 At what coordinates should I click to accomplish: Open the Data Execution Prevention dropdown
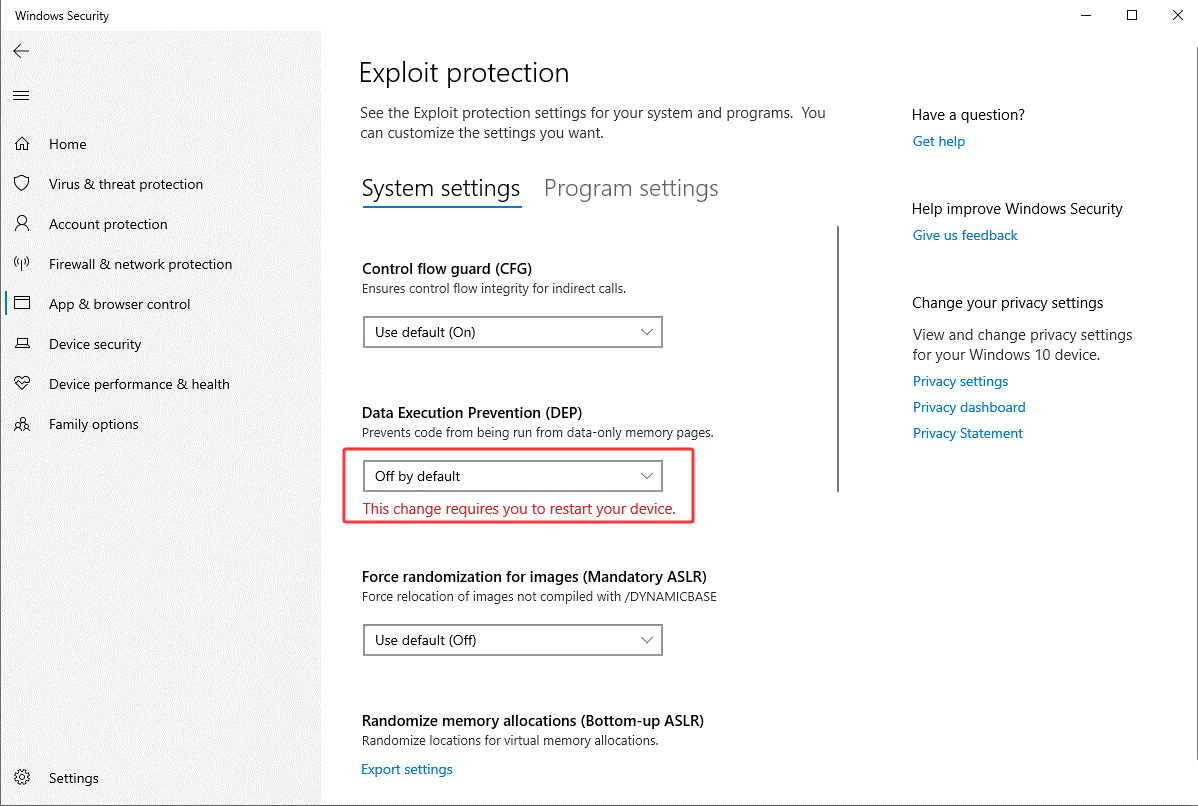point(512,476)
